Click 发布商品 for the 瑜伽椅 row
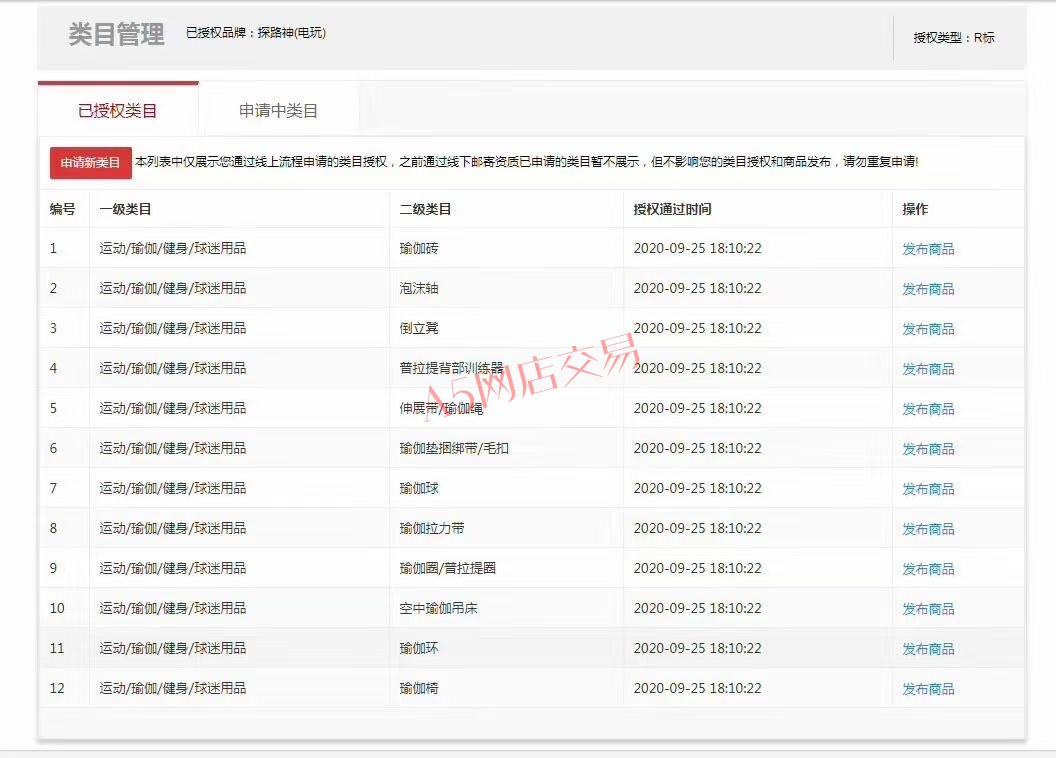This screenshot has height=758, width=1056. click(927, 689)
